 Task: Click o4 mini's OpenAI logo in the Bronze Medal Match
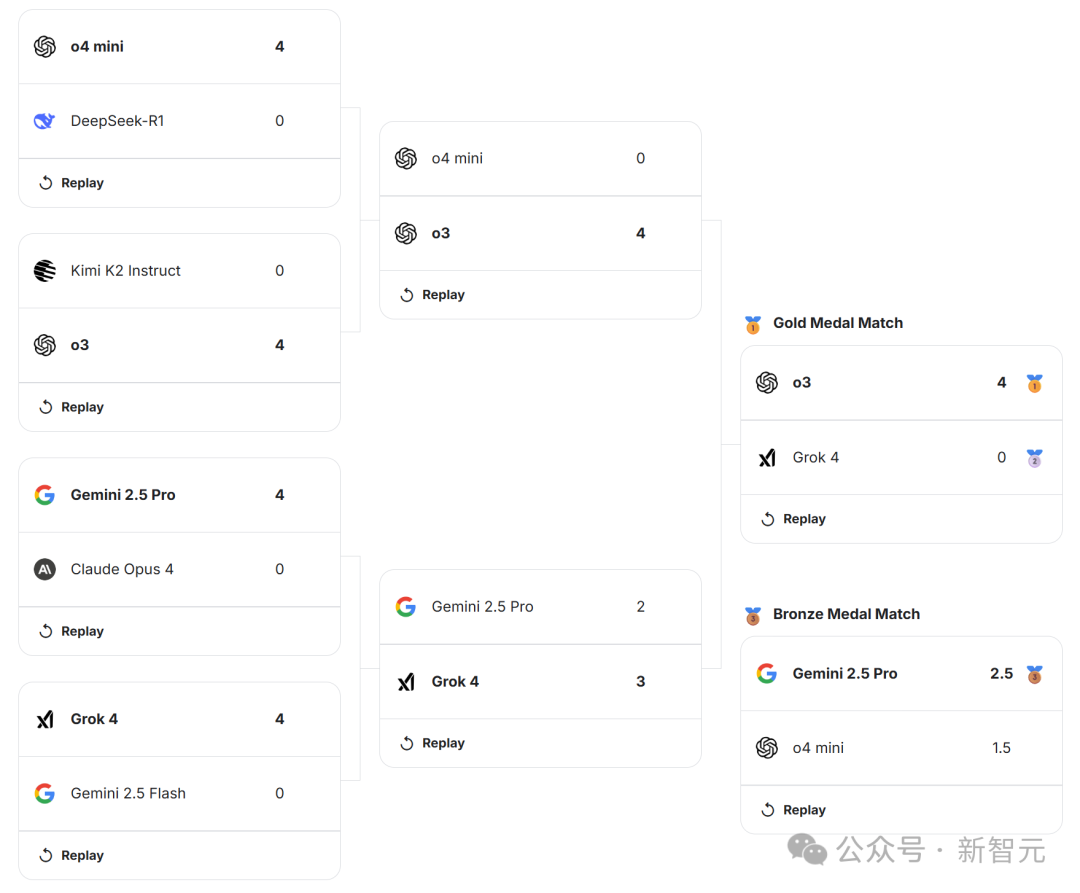[767, 748]
